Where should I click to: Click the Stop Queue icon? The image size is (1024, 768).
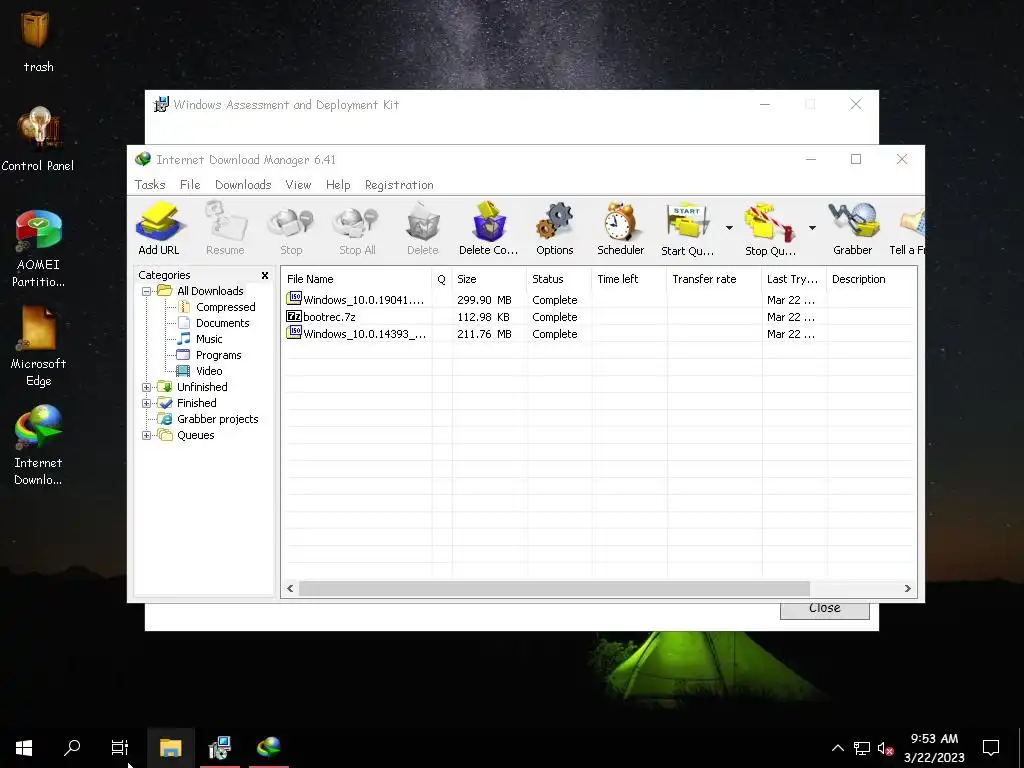(x=770, y=229)
